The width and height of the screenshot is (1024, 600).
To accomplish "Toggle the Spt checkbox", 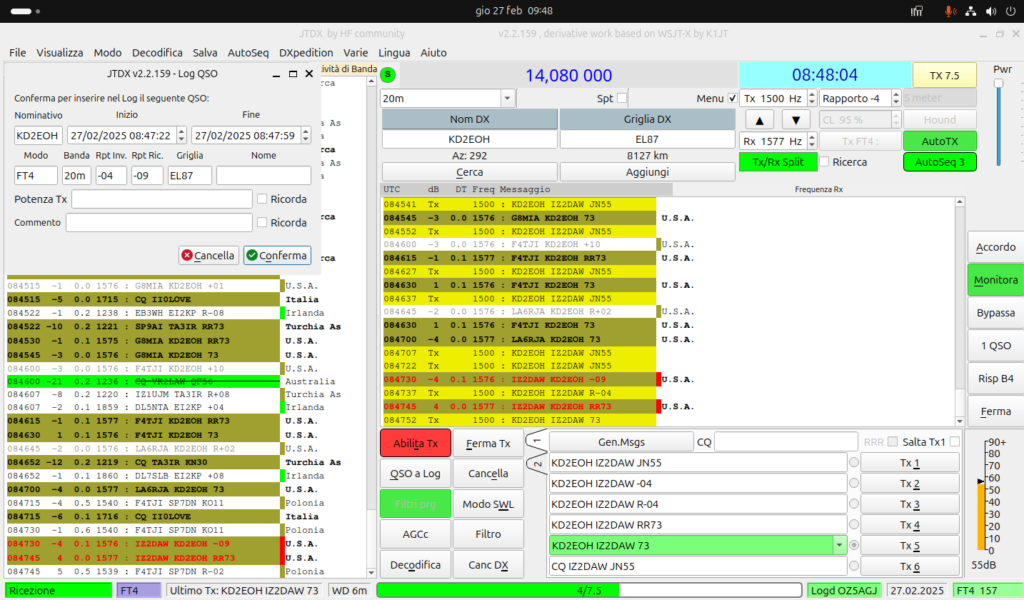I will point(622,98).
